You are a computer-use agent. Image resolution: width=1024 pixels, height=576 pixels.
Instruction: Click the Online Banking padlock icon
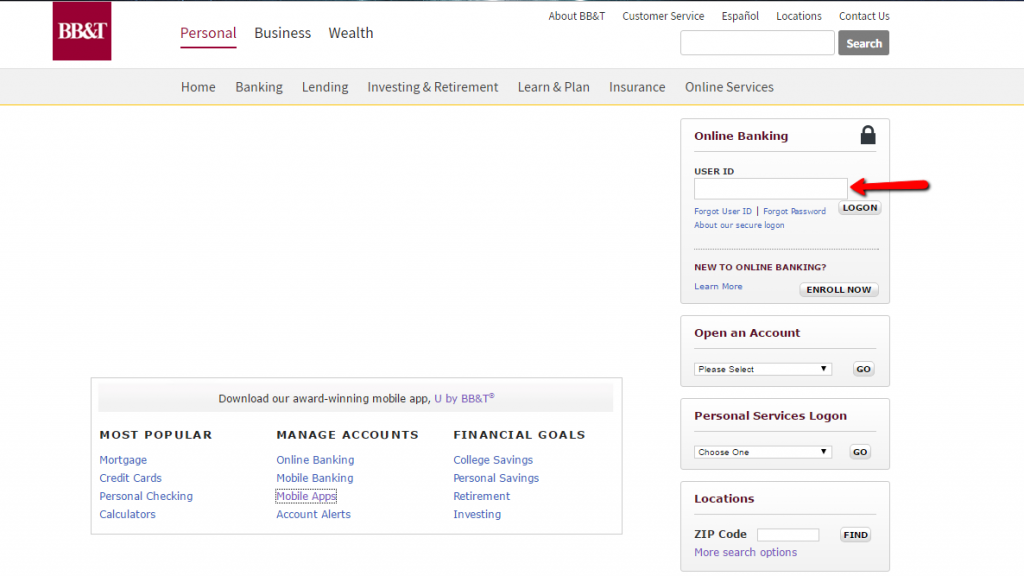click(x=867, y=135)
